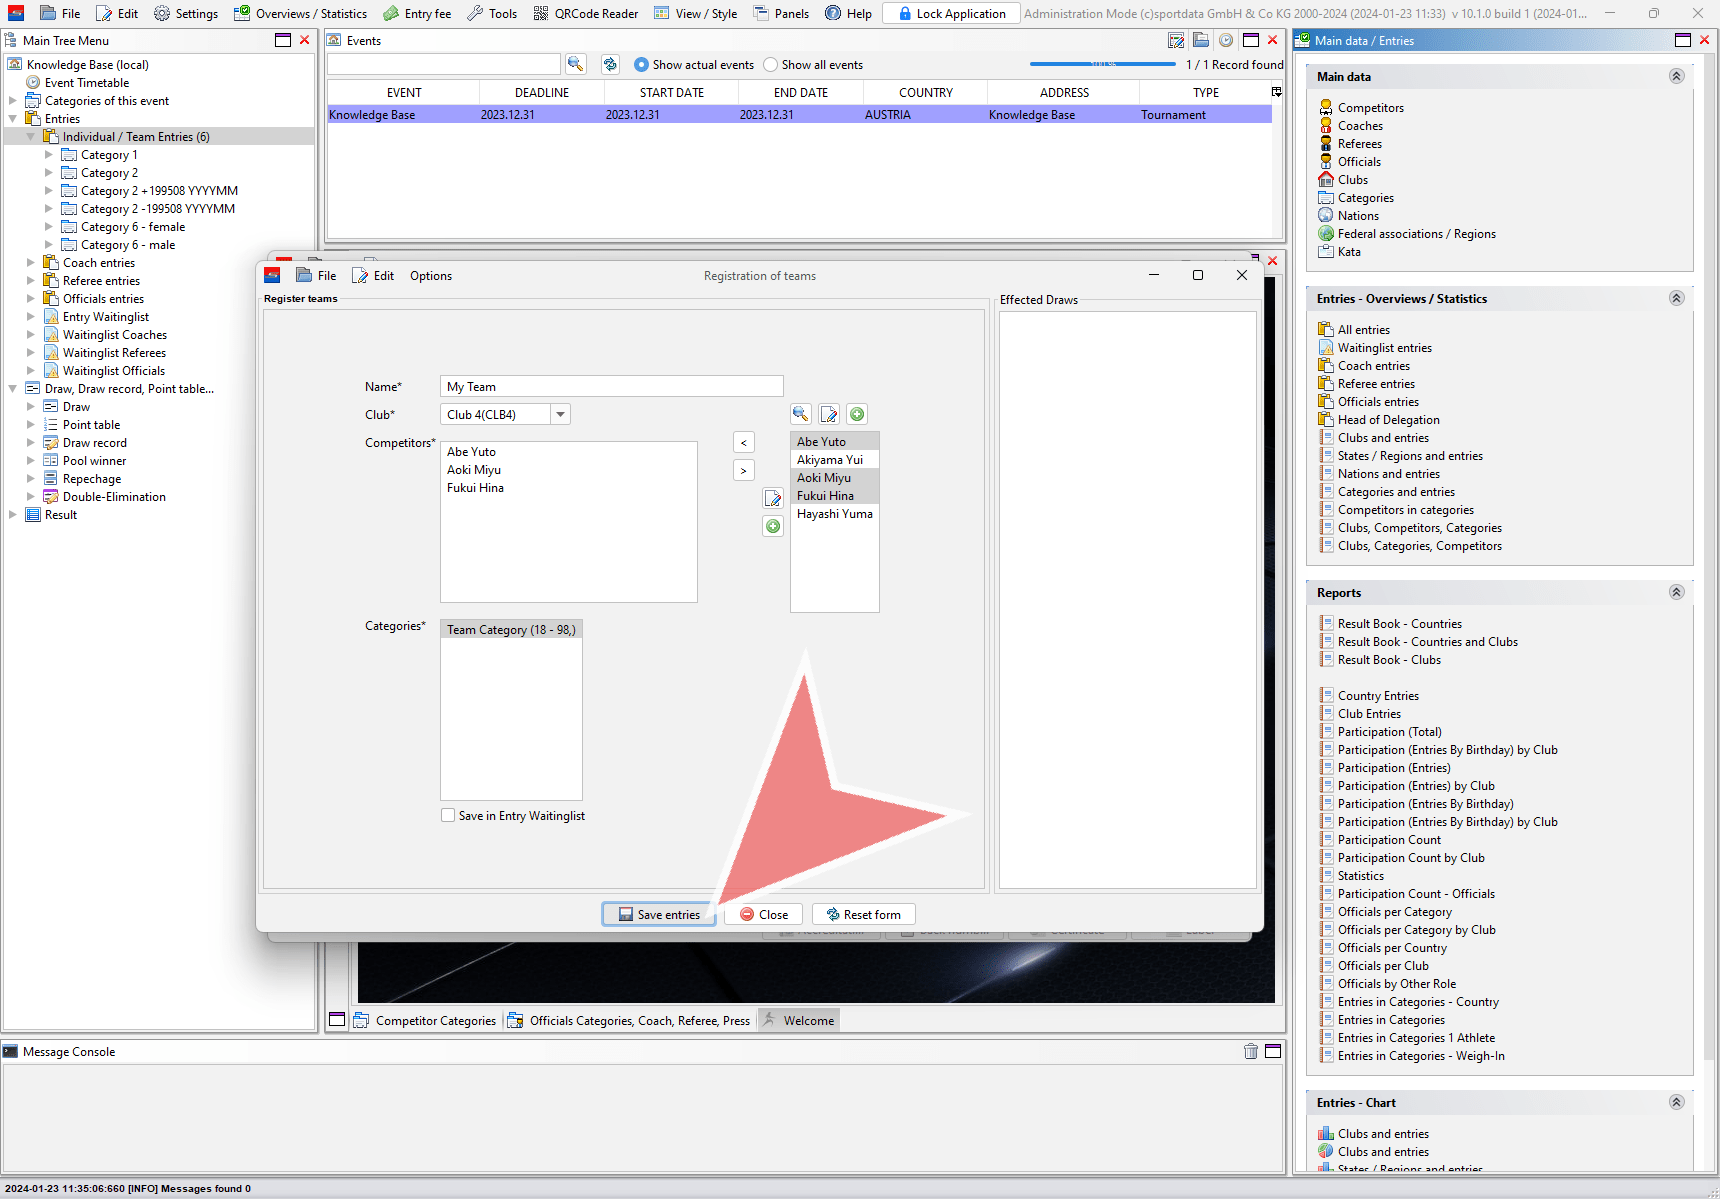Viewport: 1720px width, 1200px height.
Task: Enable Save in Entry Waitinglist checkbox
Action: tap(448, 815)
